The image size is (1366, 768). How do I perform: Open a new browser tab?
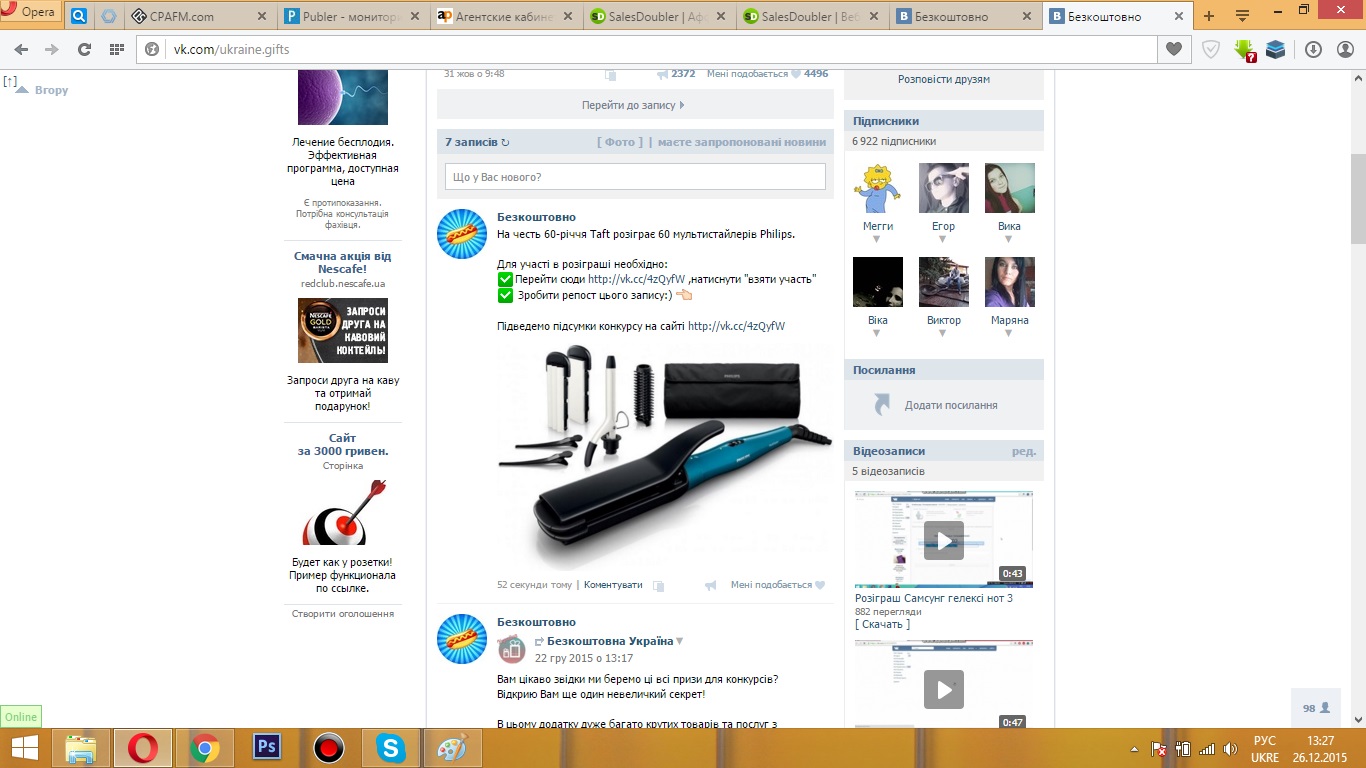click(1209, 16)
